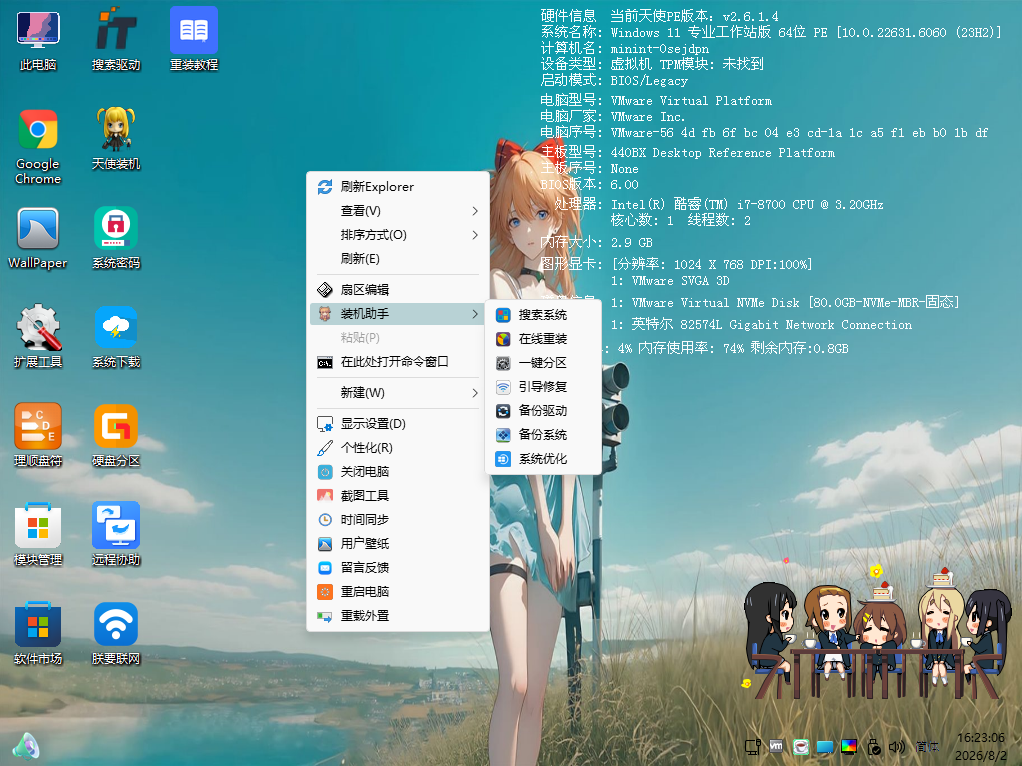Select 一键分区 in the submenu
1022x766 pixels.
click(543, 362)
